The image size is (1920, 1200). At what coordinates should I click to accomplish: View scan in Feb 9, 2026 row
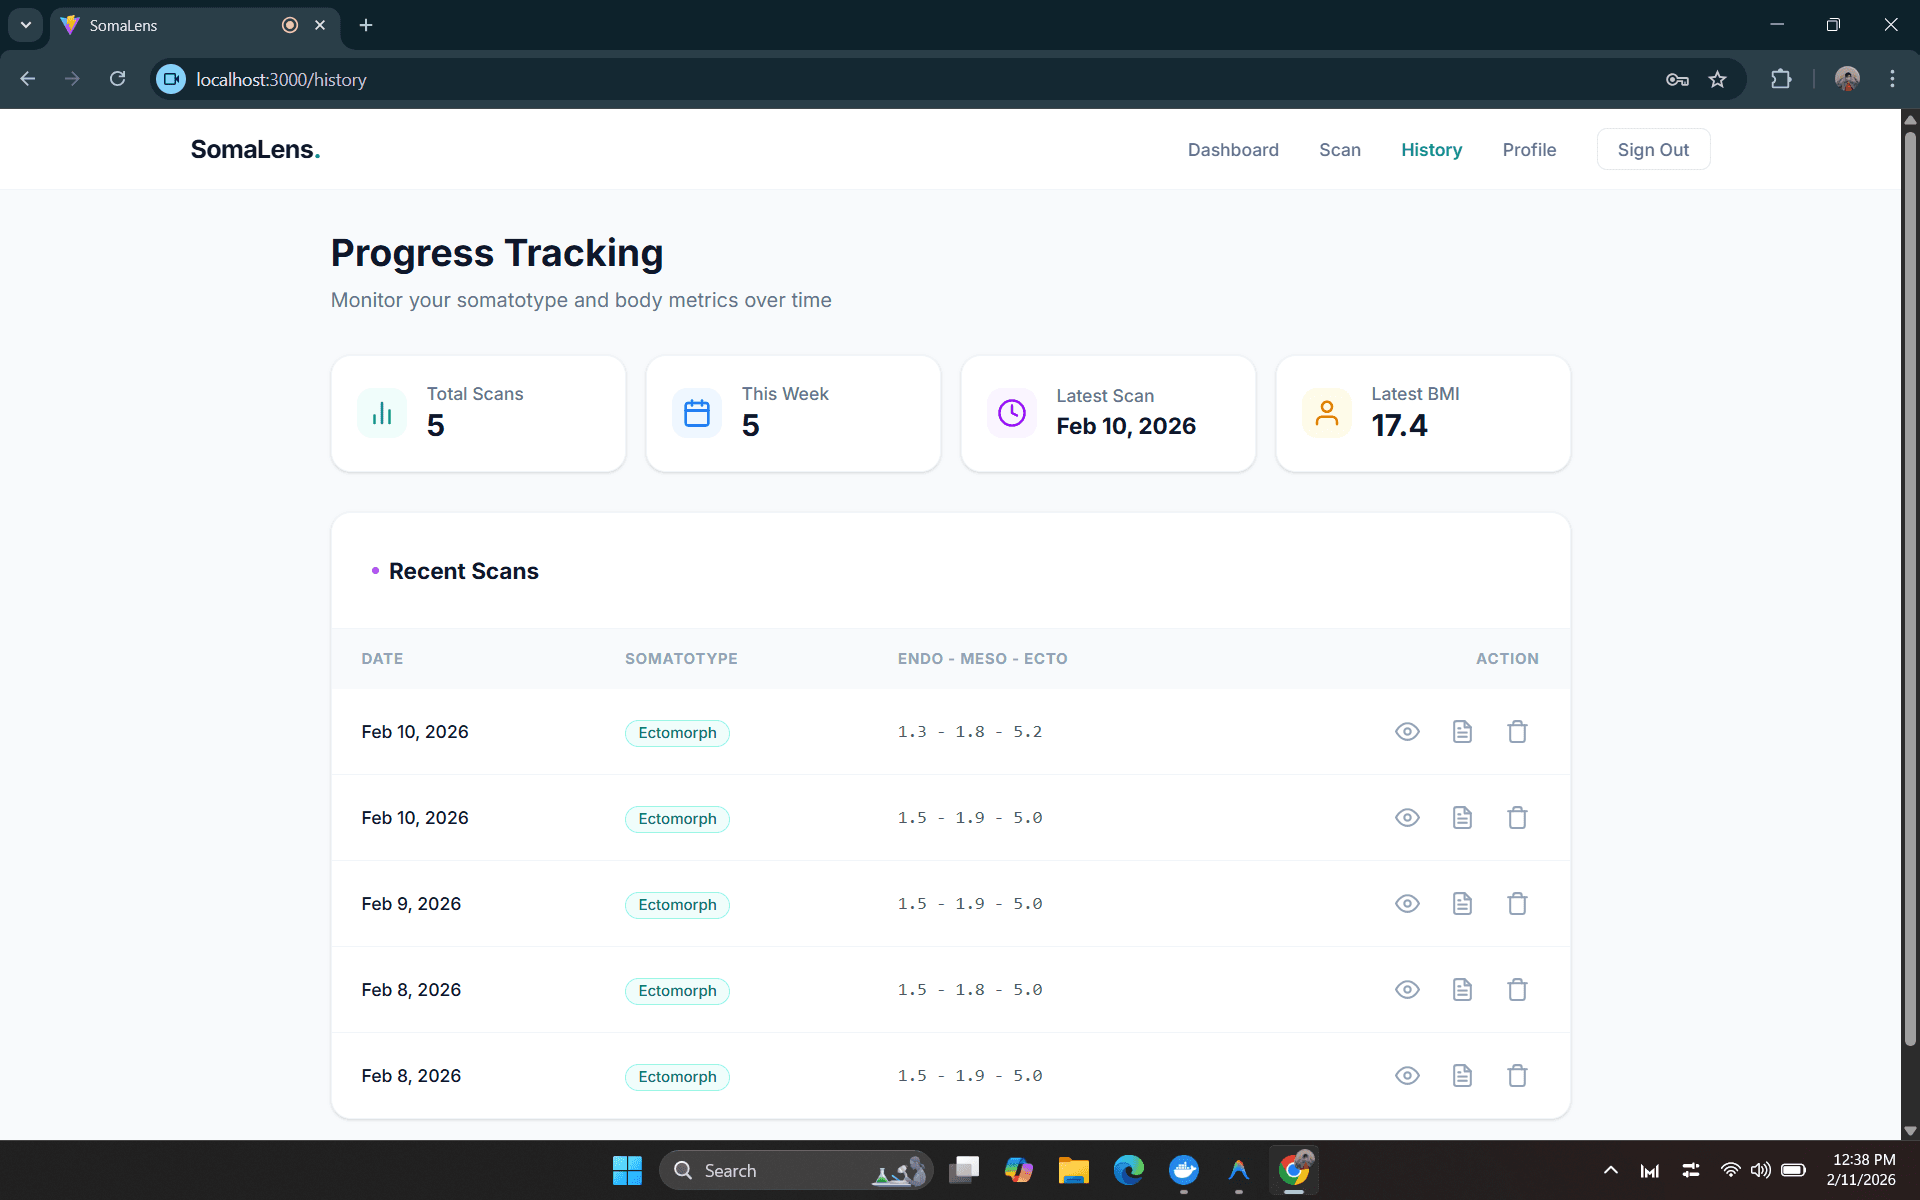click(1407, 904)
